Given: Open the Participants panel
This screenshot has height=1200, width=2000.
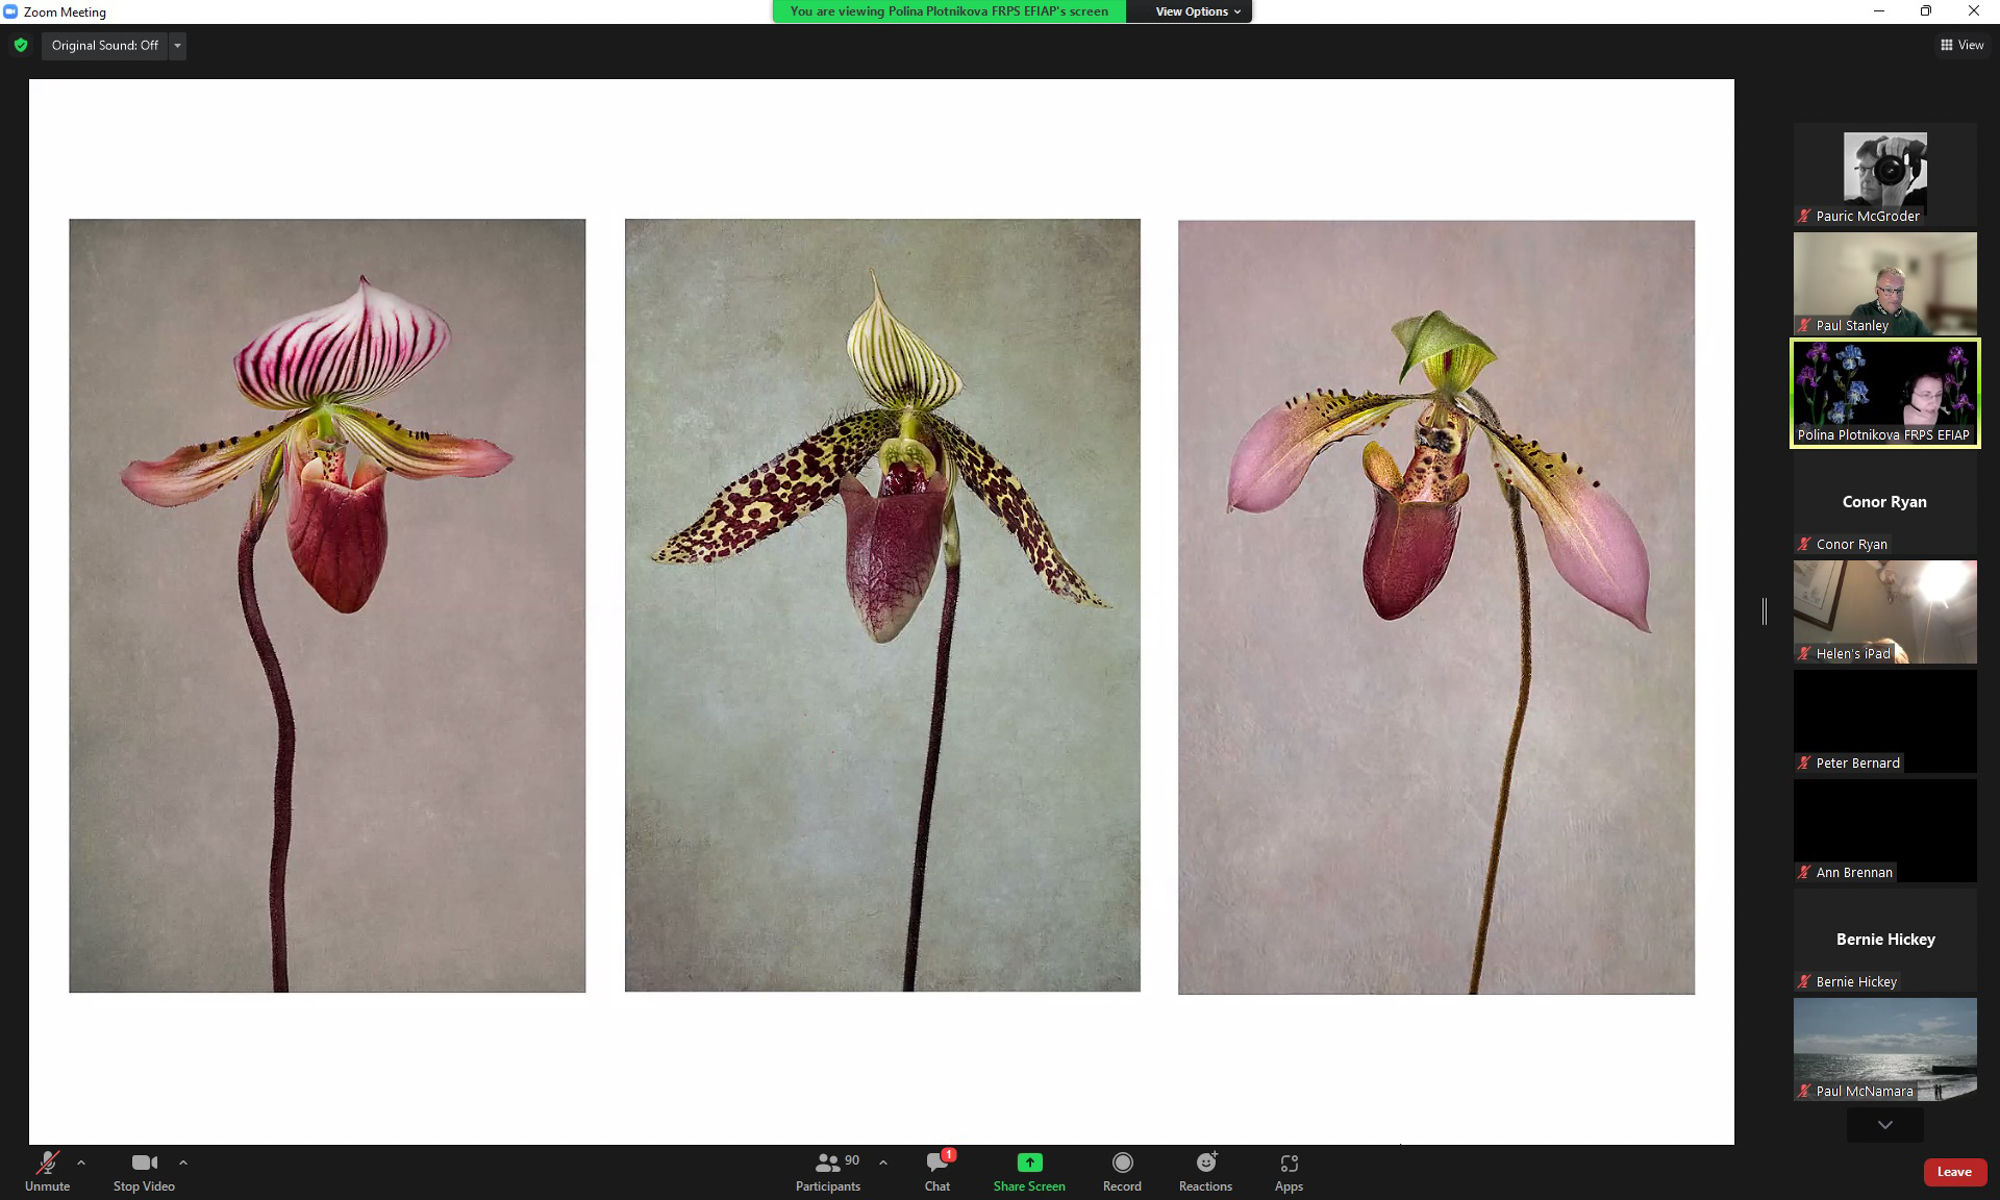Looking at the screenshot, I should [828, 1171].
